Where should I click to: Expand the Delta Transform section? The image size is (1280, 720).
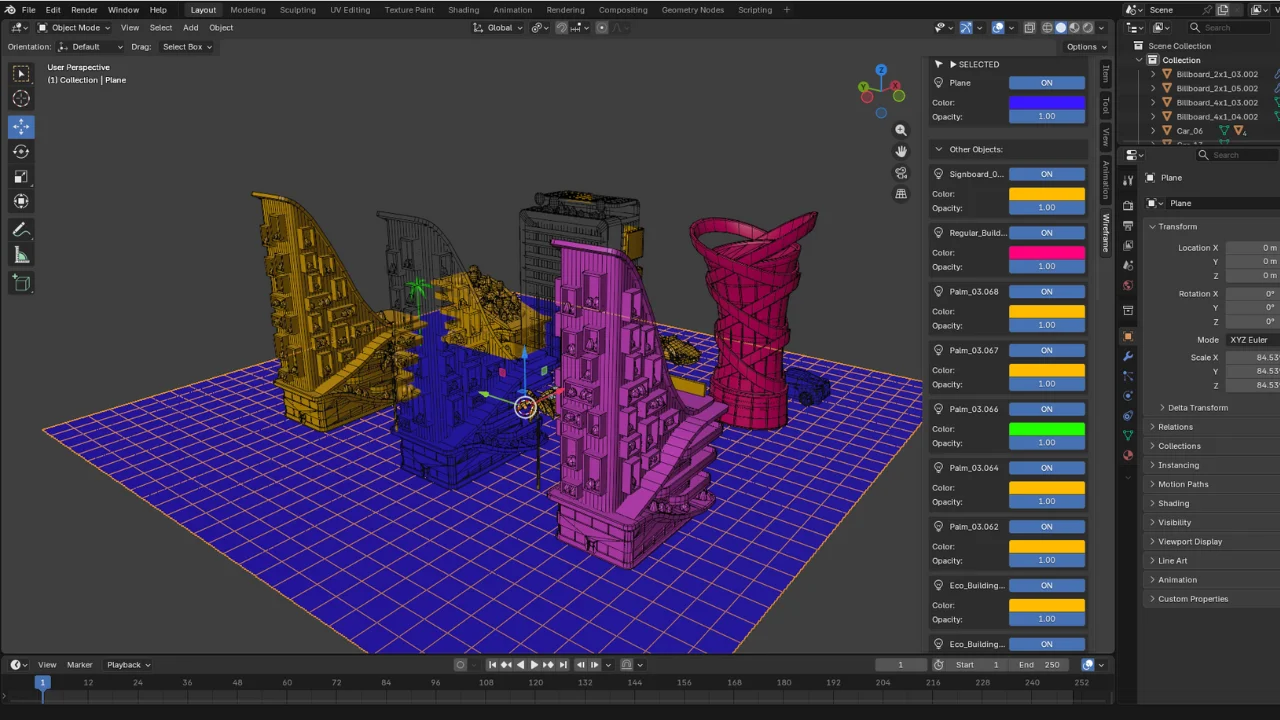(x=1197, y=407)
